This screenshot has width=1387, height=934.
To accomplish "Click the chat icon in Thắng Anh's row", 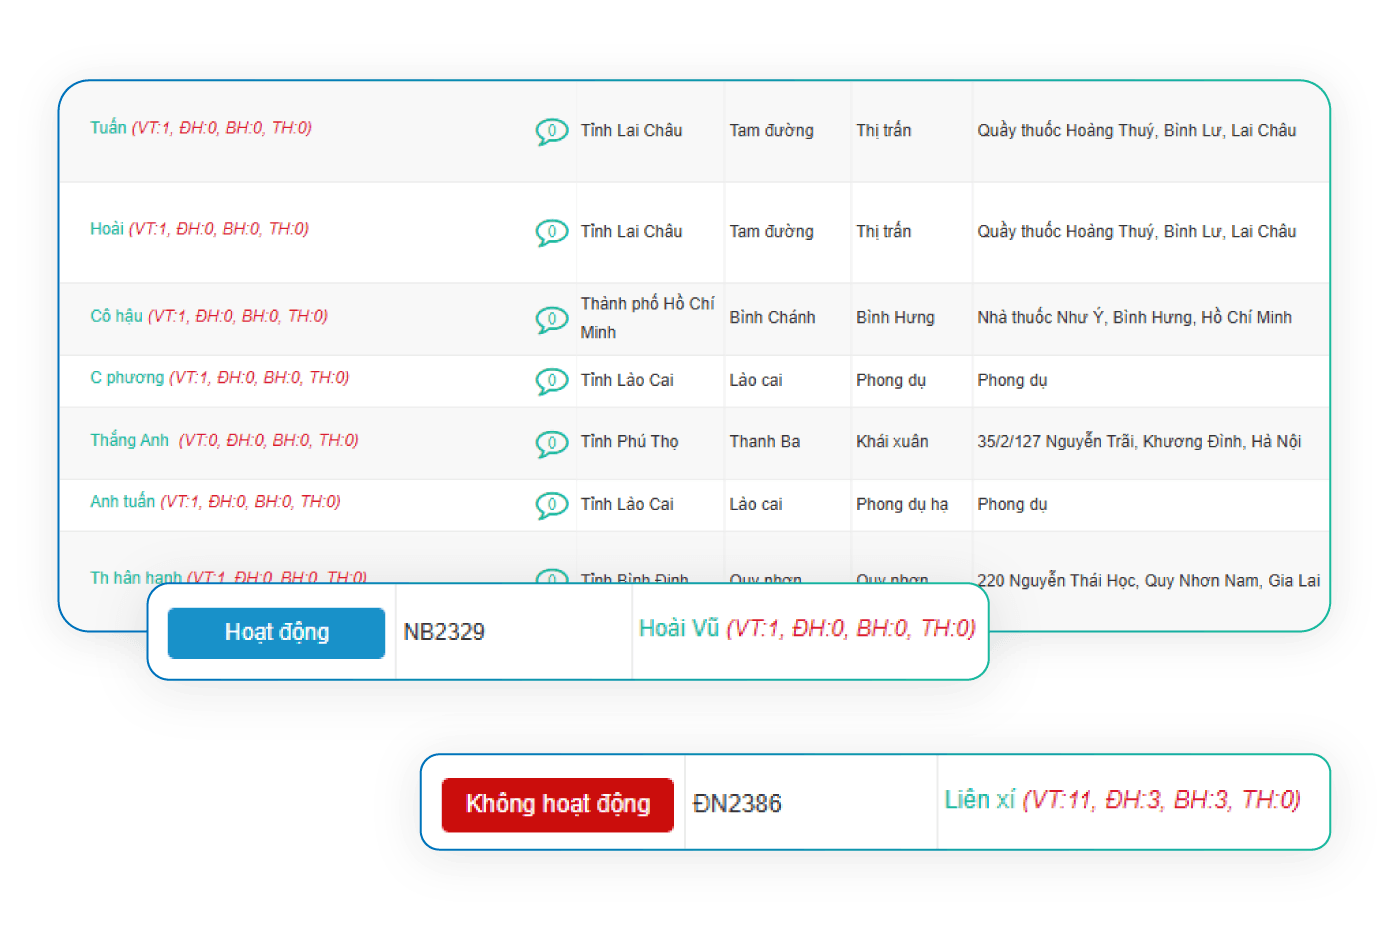I will pyautogui.click(x=551, y=443).
